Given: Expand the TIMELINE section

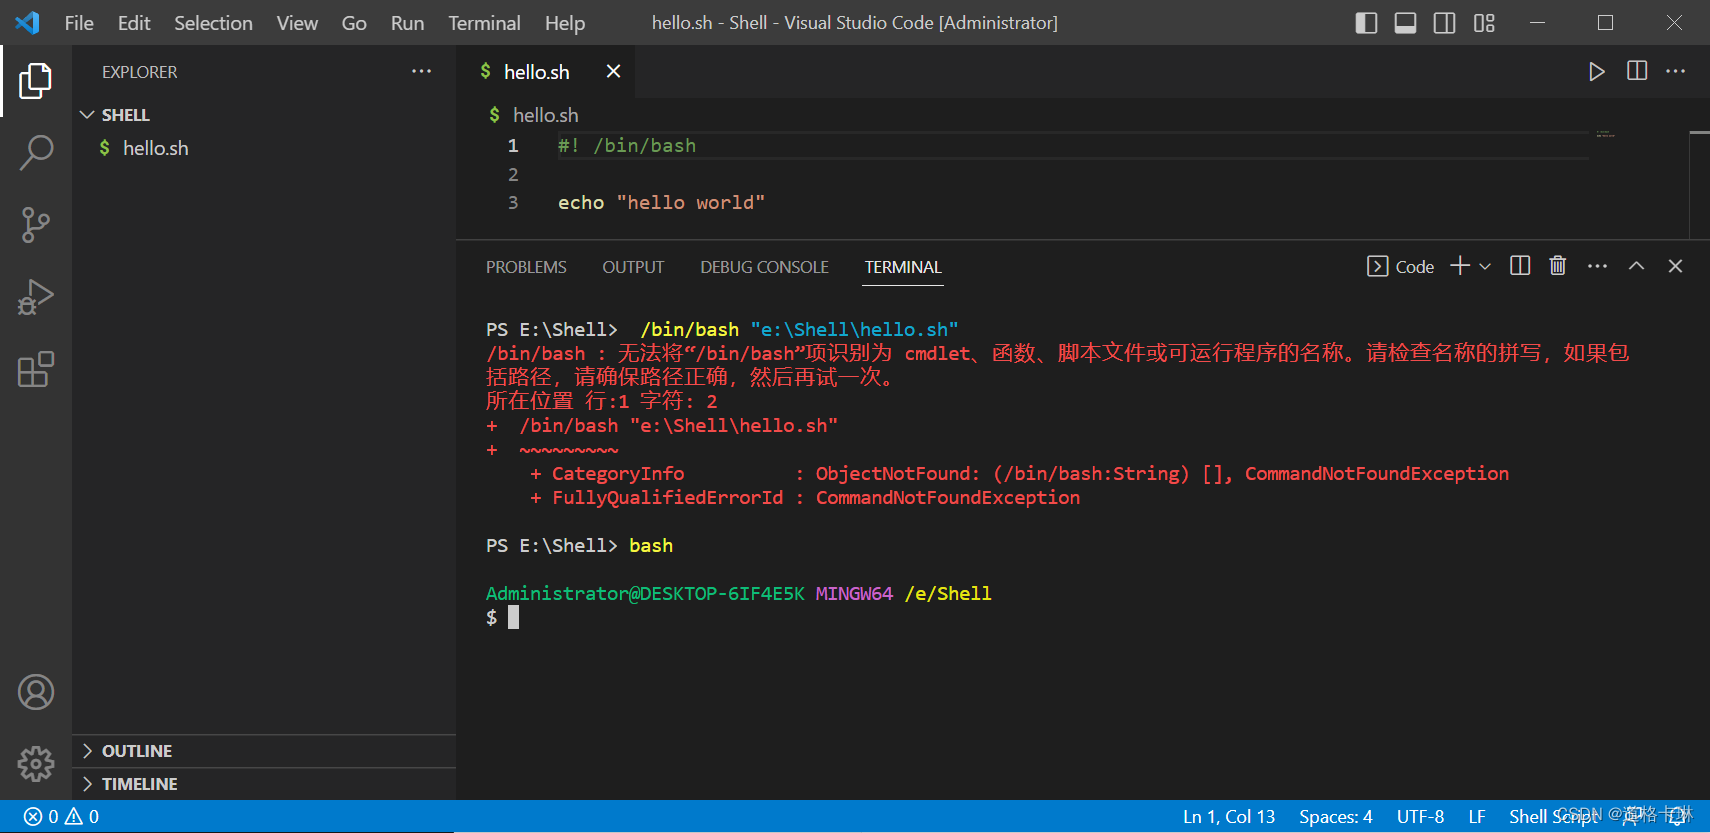Looking at the screenshot, I should coord(264,784).
